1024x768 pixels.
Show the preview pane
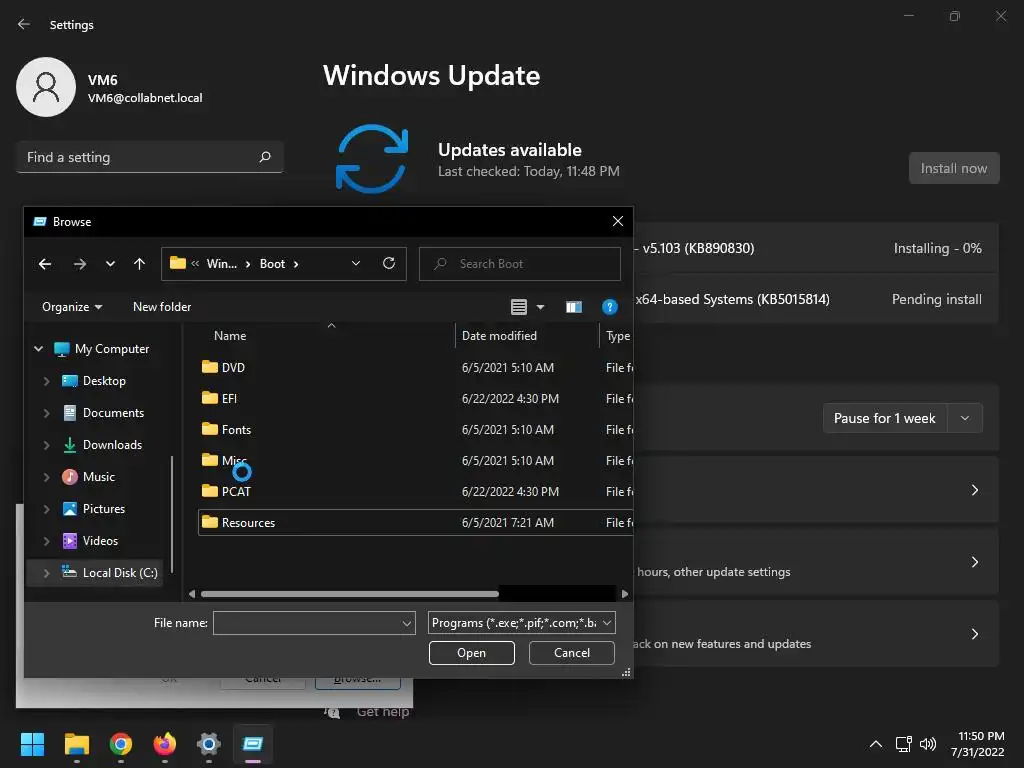point(573,307)
